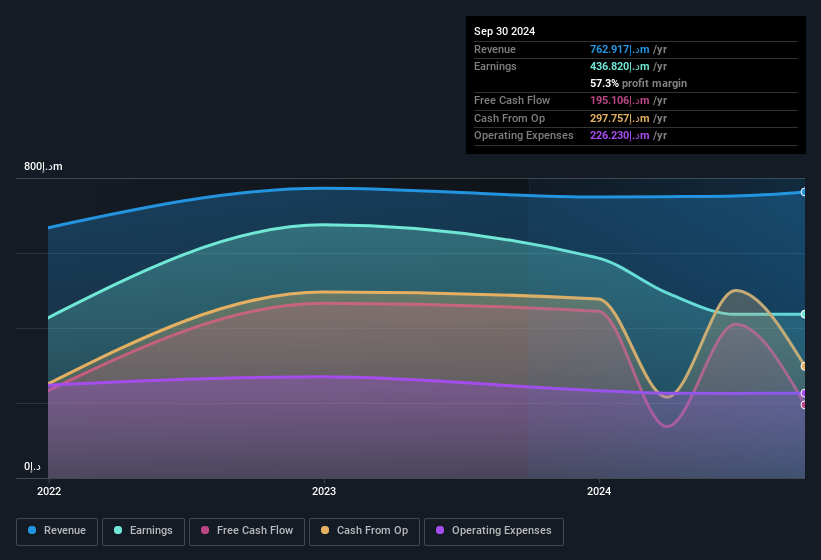
Task: Click the Free Cash Flow tooltip row label
Action: pos(512,100)
